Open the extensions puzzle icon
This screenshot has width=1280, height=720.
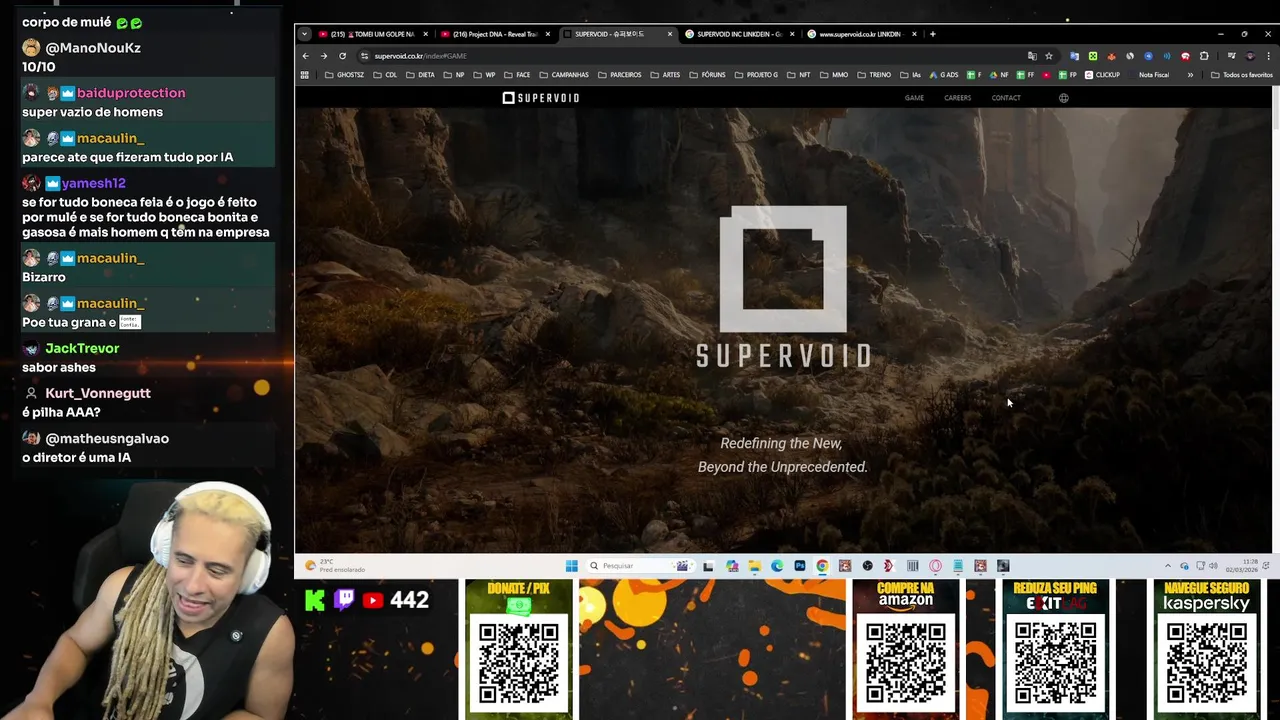click(x=1204, y=56)
